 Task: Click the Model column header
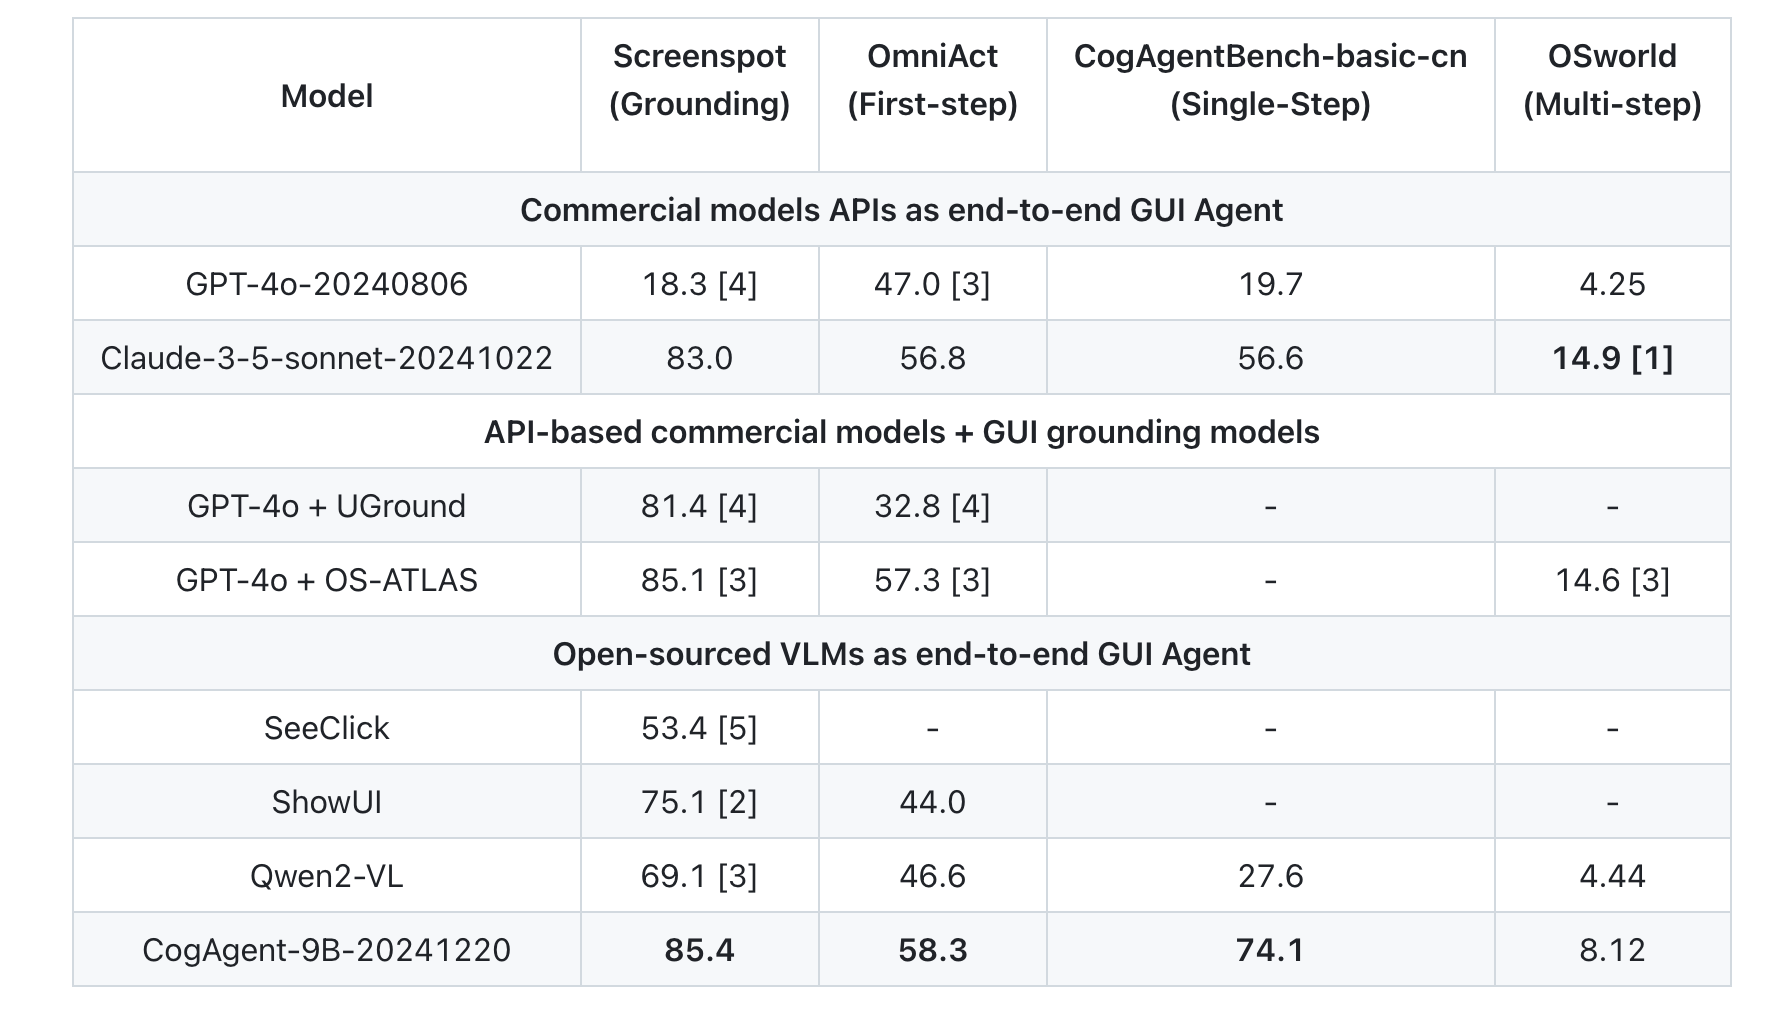click(326, 96)
